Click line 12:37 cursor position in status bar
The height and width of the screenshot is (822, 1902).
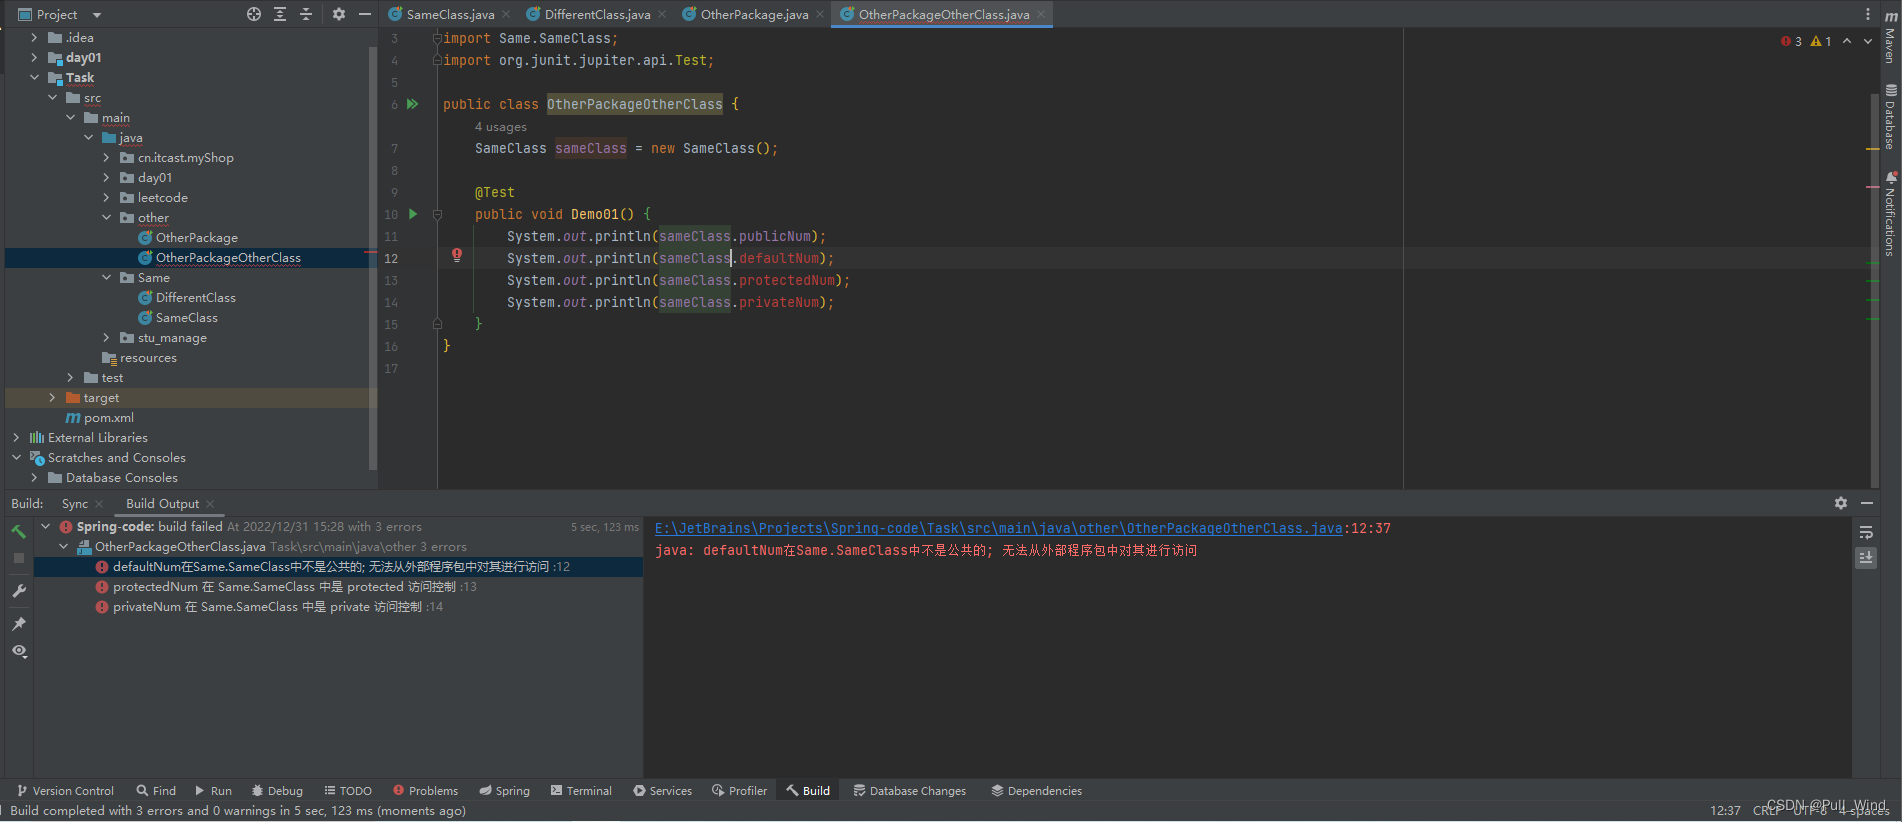tap(1725, 810)
